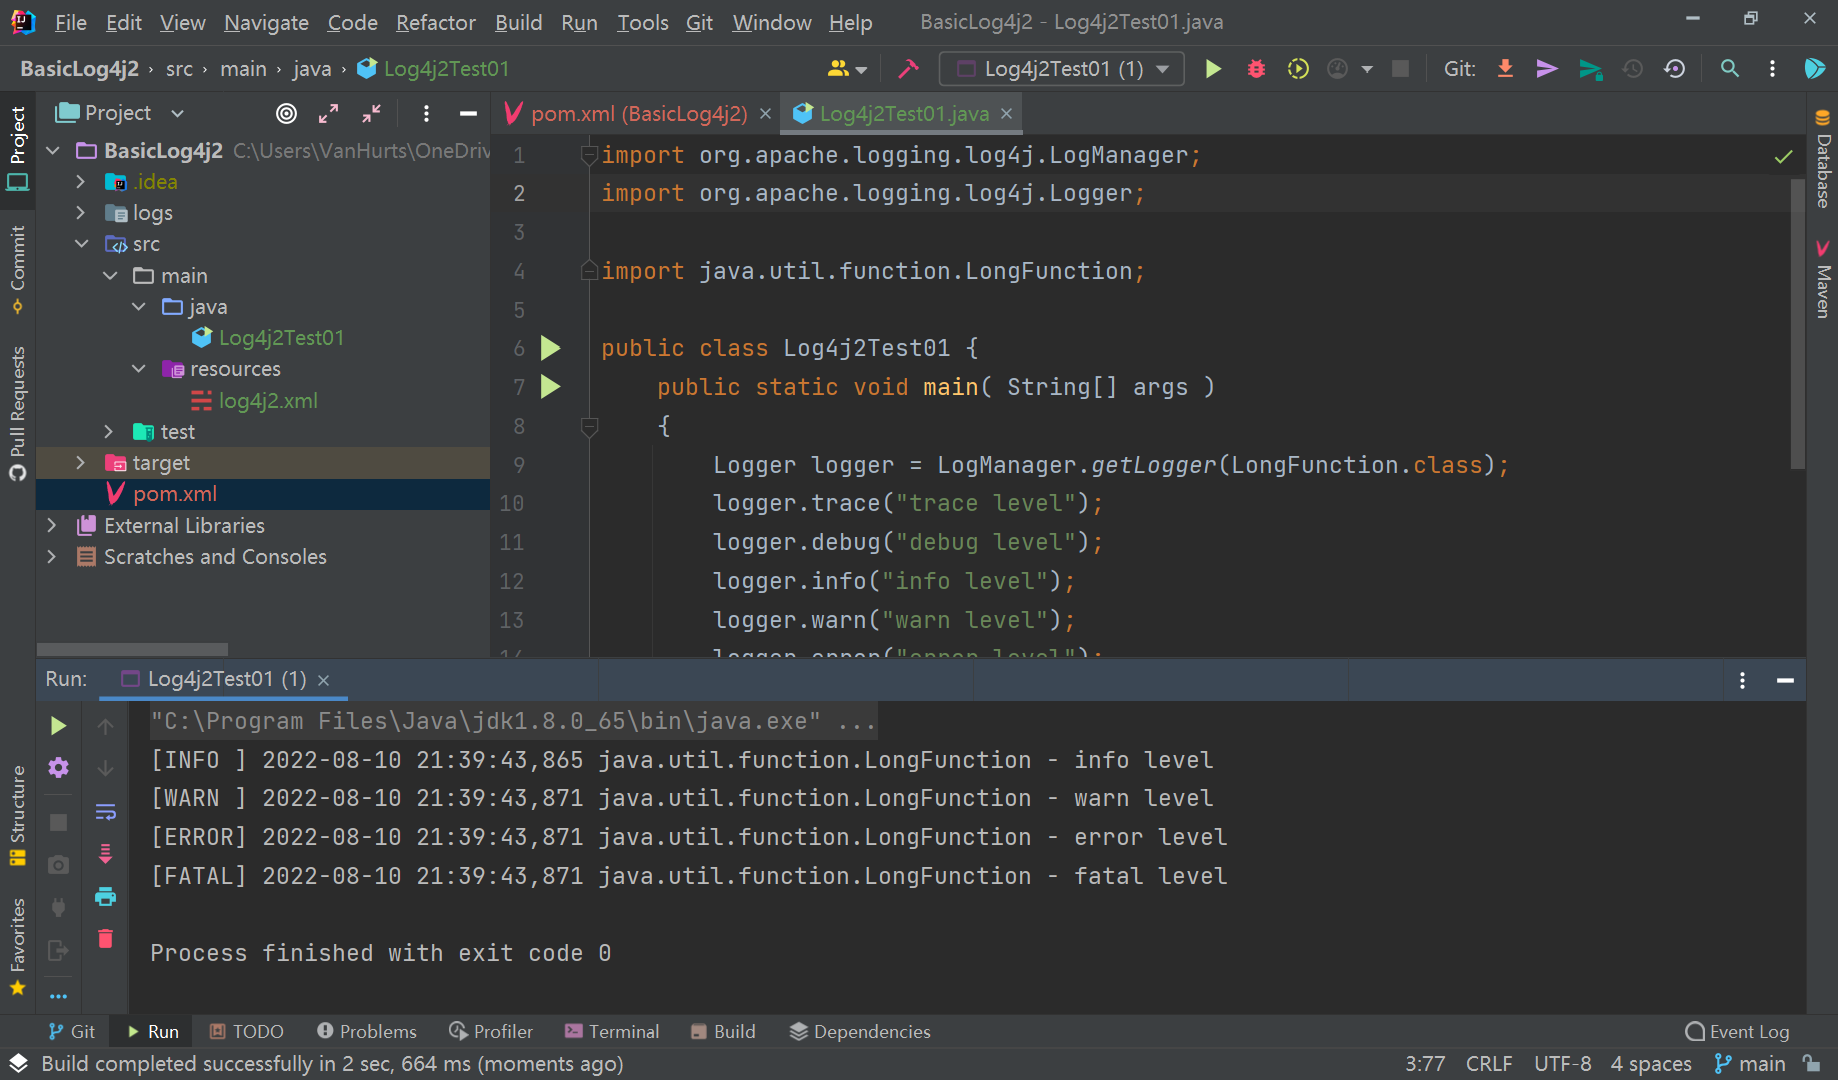
Task: Toggle scroll to end in Run console
Action: [105, 854]
